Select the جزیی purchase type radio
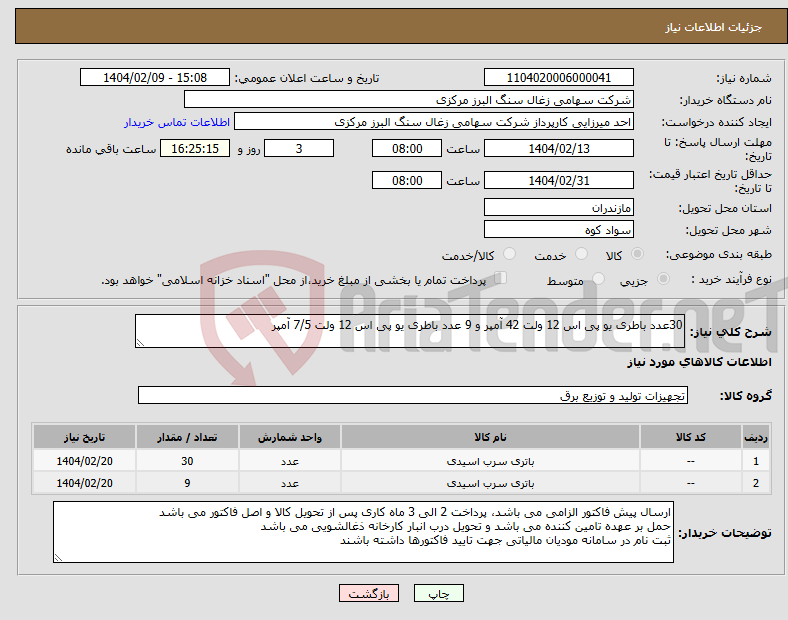 [663, 279]
